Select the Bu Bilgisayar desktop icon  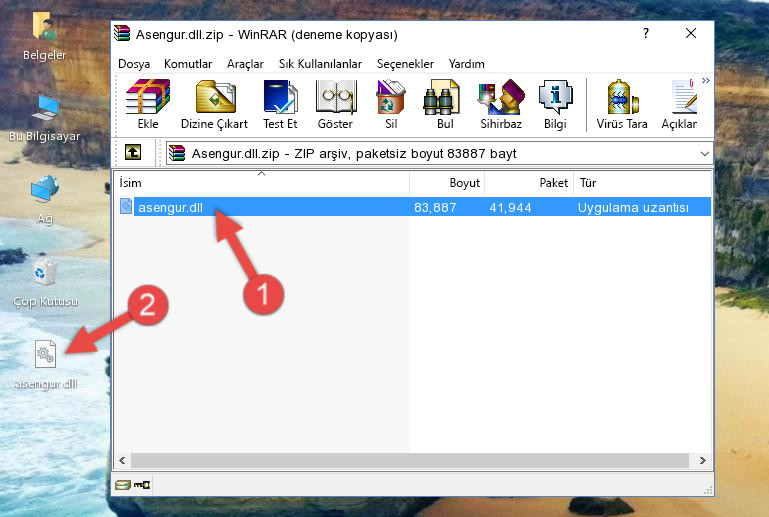click(44, 118)
